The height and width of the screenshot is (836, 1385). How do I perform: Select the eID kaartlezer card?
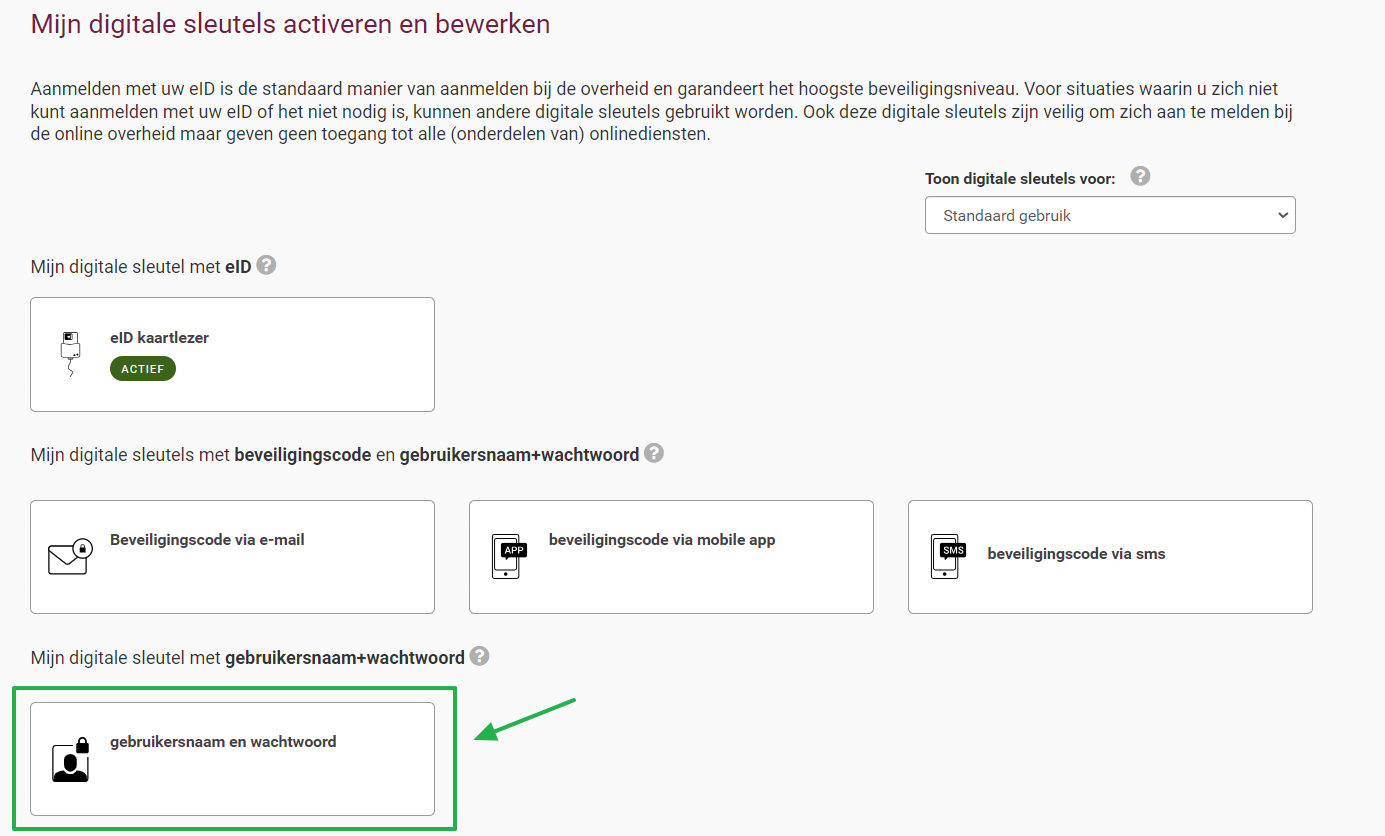232,354
